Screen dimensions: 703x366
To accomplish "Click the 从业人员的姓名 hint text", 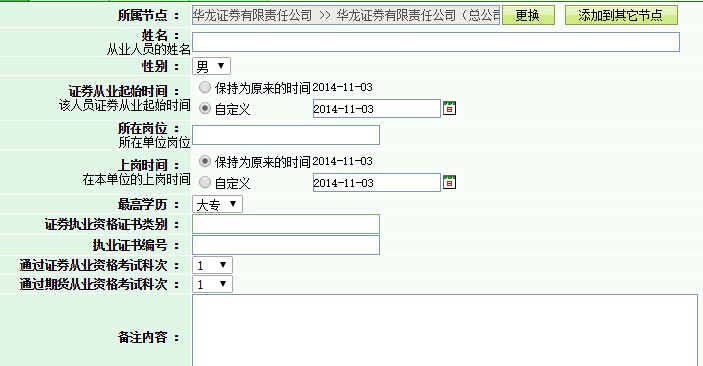I will point(148,49).
